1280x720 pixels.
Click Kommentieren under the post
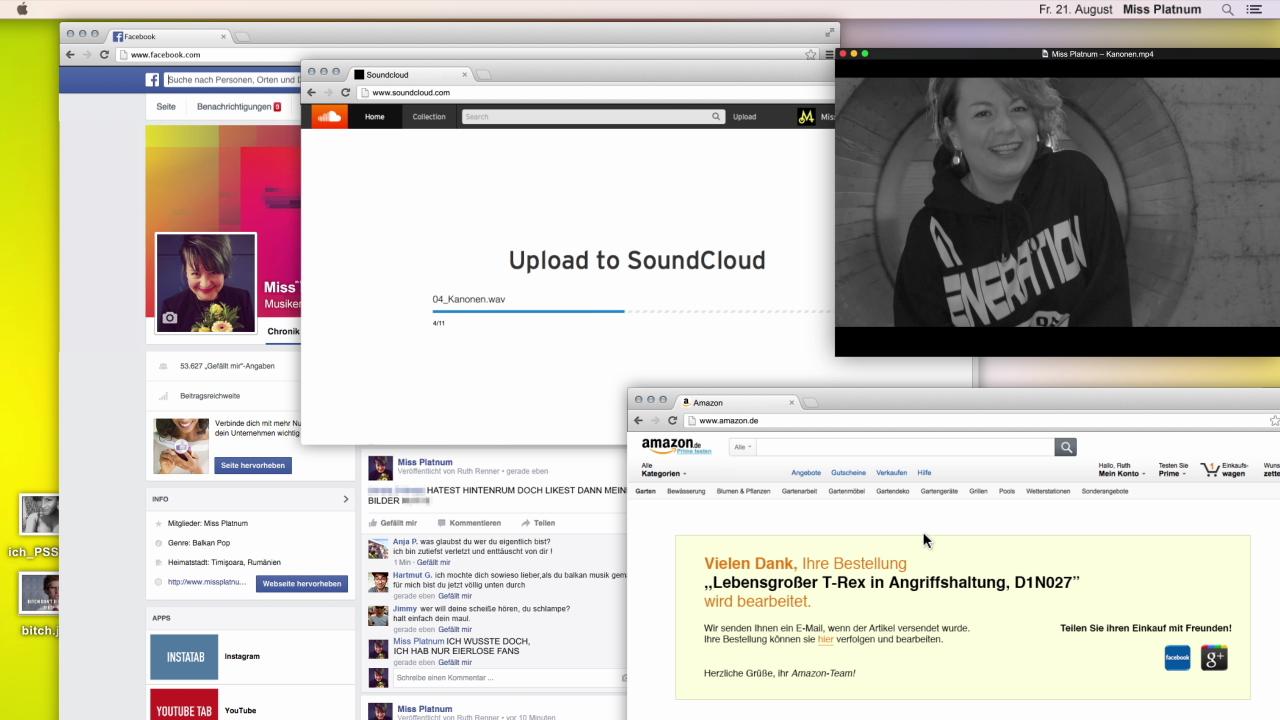(469, 523)
